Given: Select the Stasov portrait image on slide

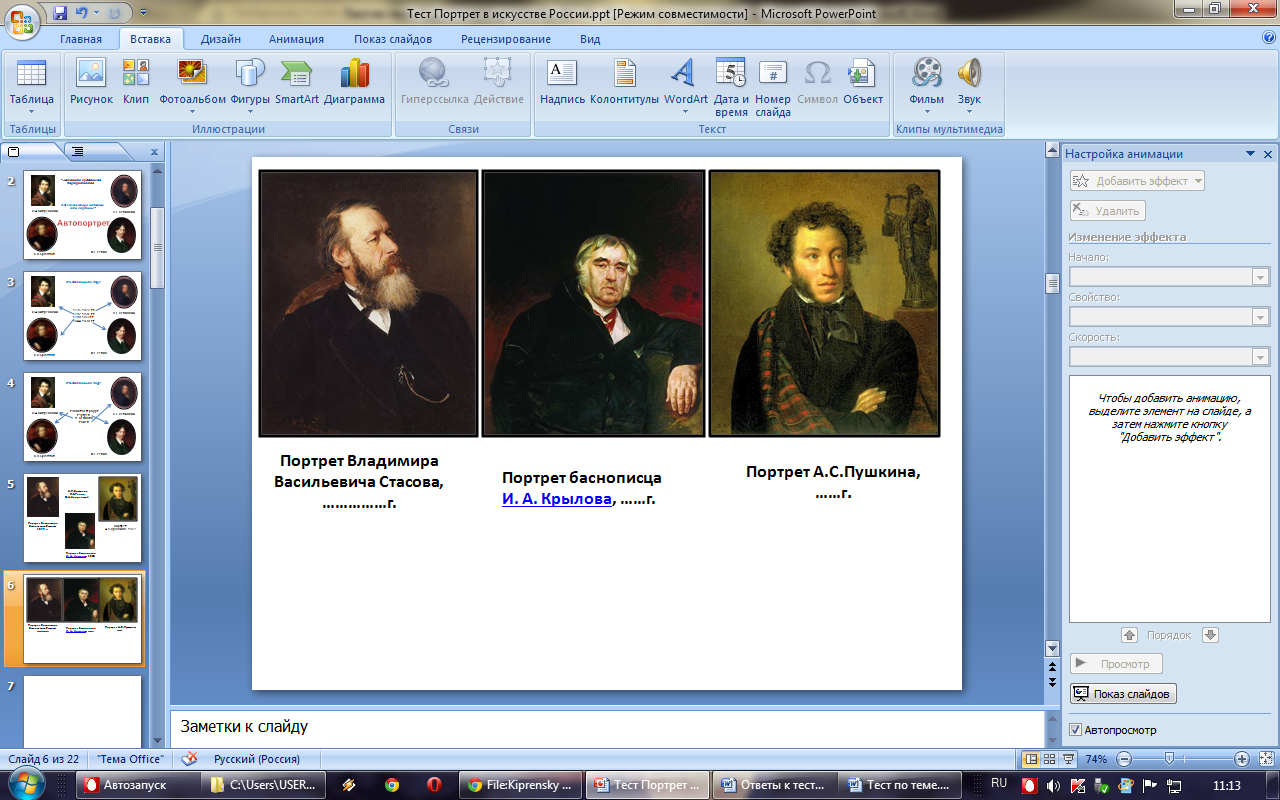Looking at the screenshot, I should (369, 303).
